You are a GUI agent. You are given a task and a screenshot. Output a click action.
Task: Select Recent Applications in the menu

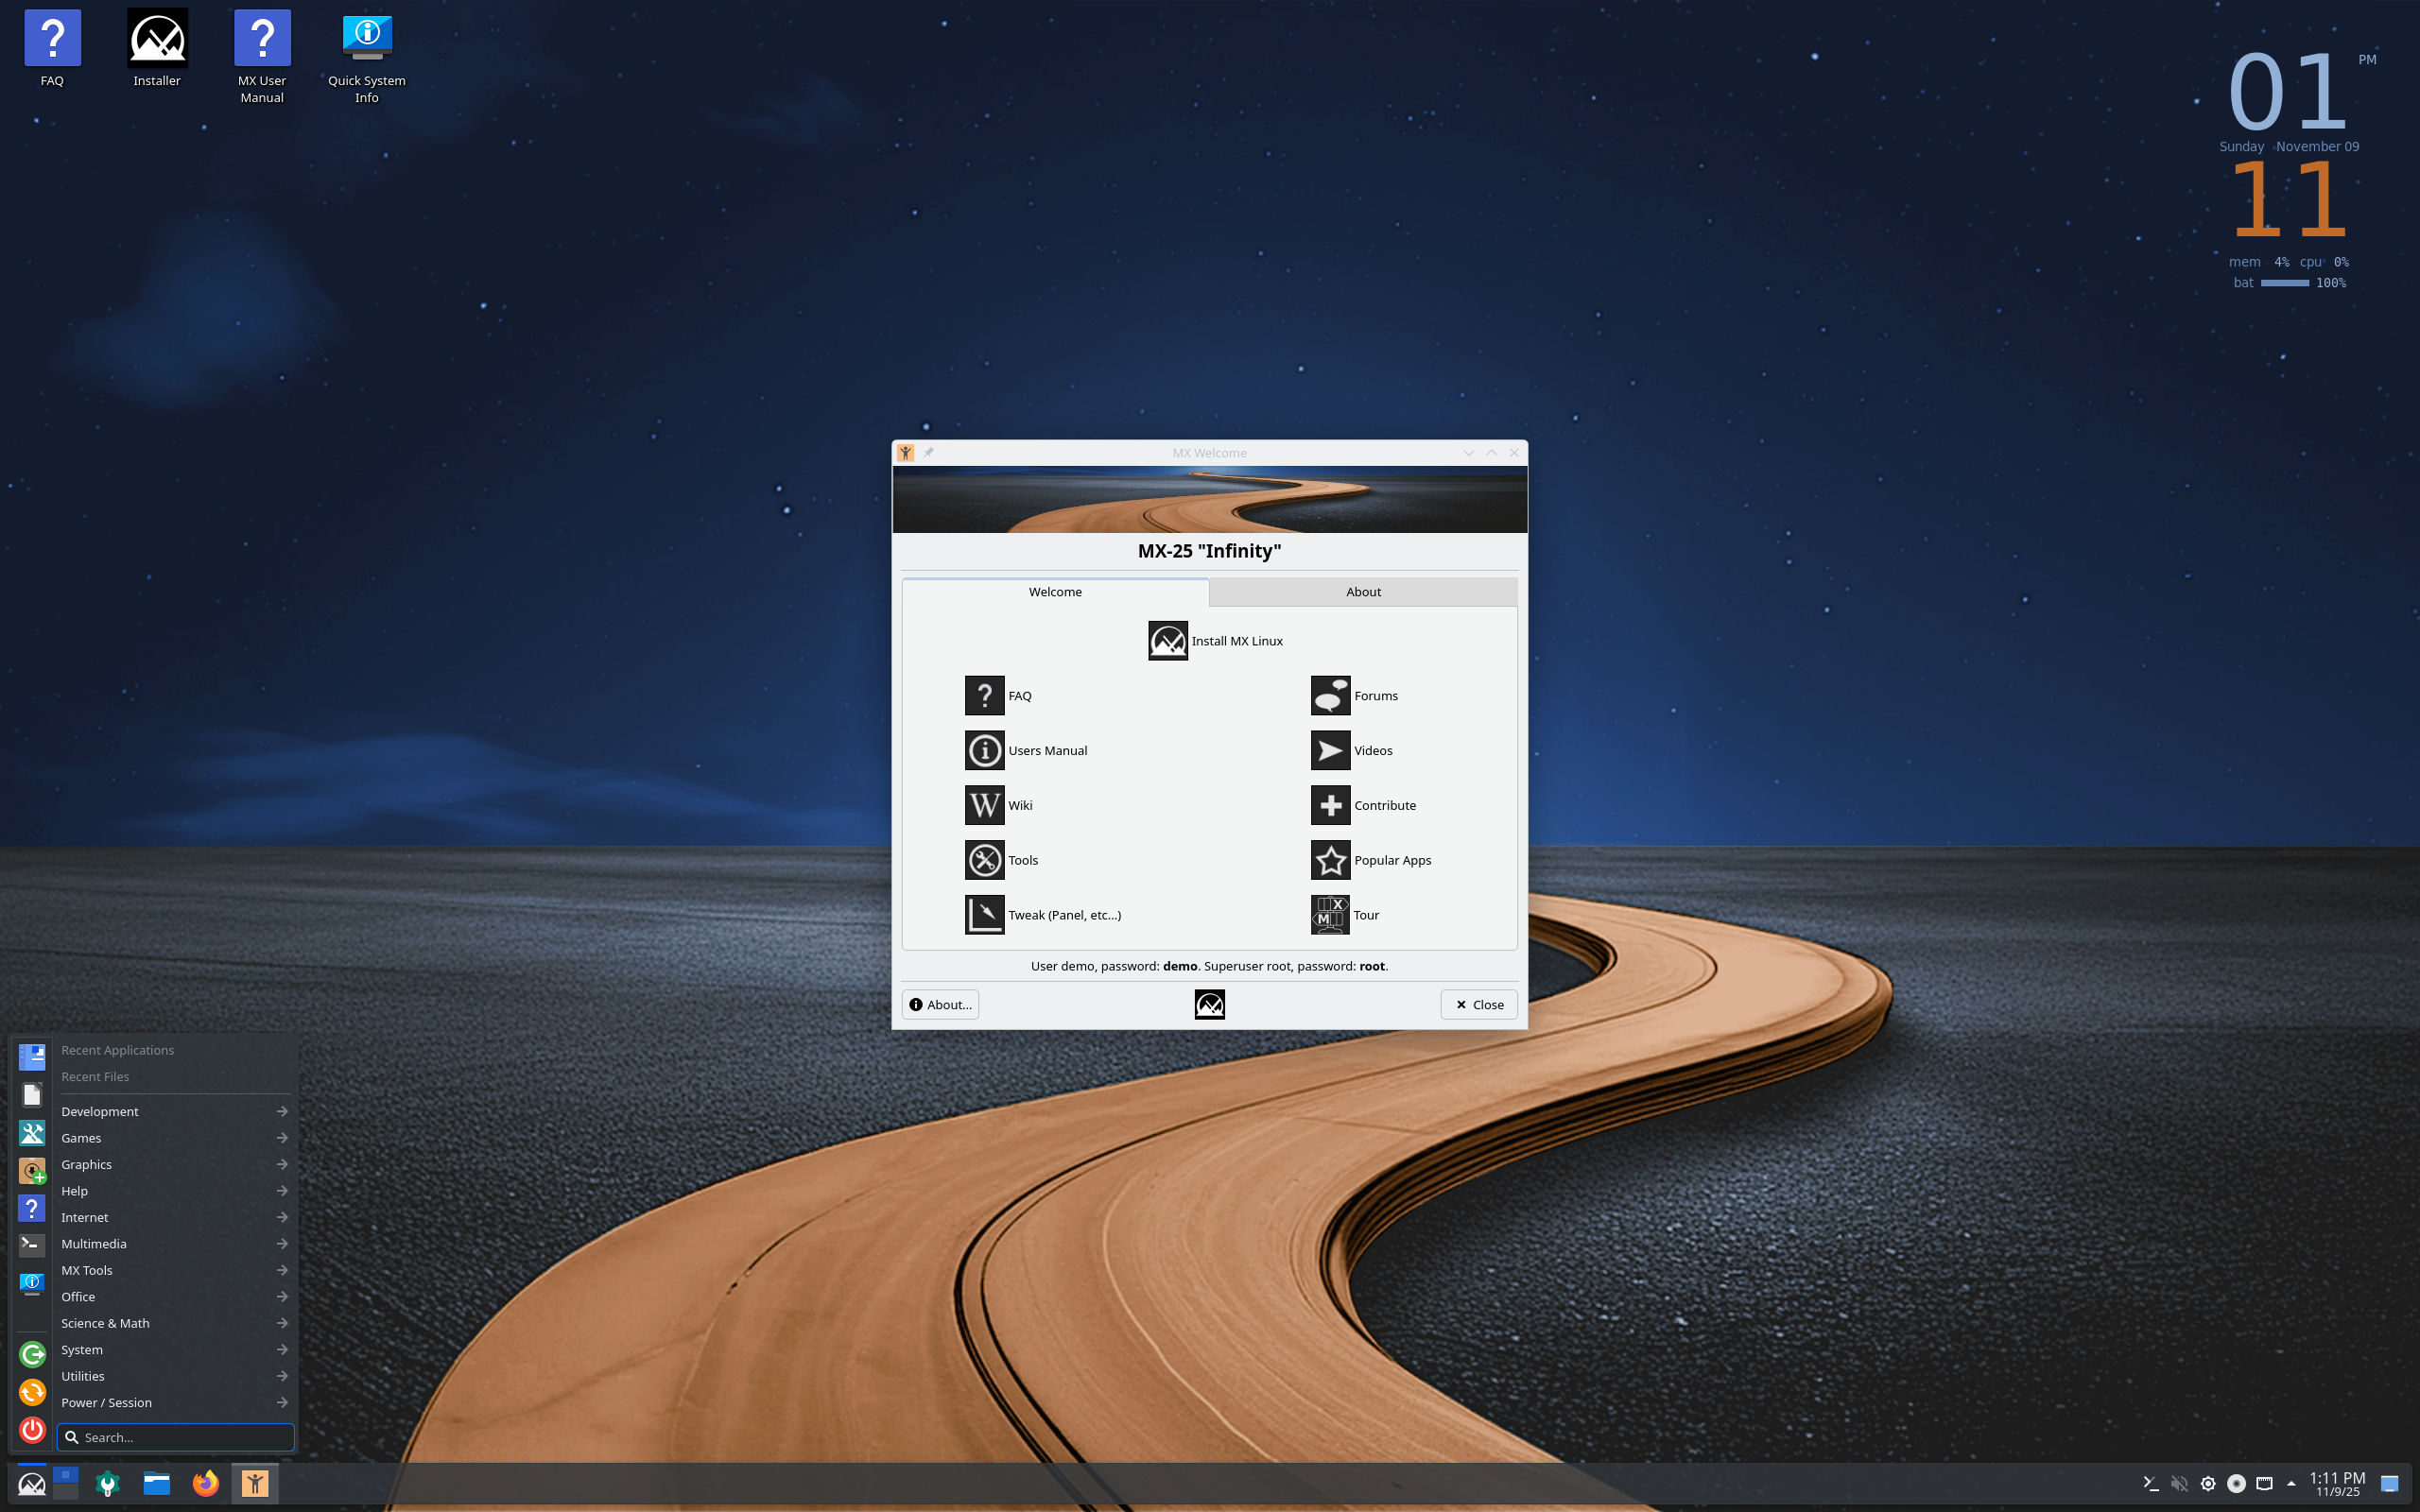pos(117,1050)
